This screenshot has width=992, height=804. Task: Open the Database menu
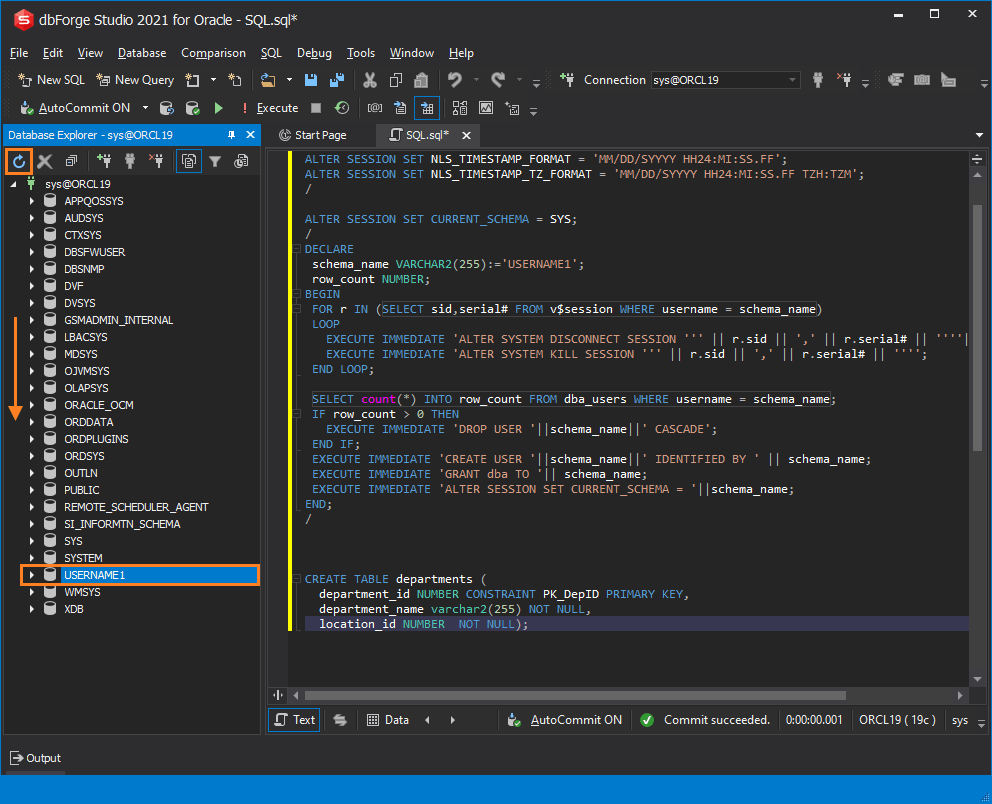point(142,53)
